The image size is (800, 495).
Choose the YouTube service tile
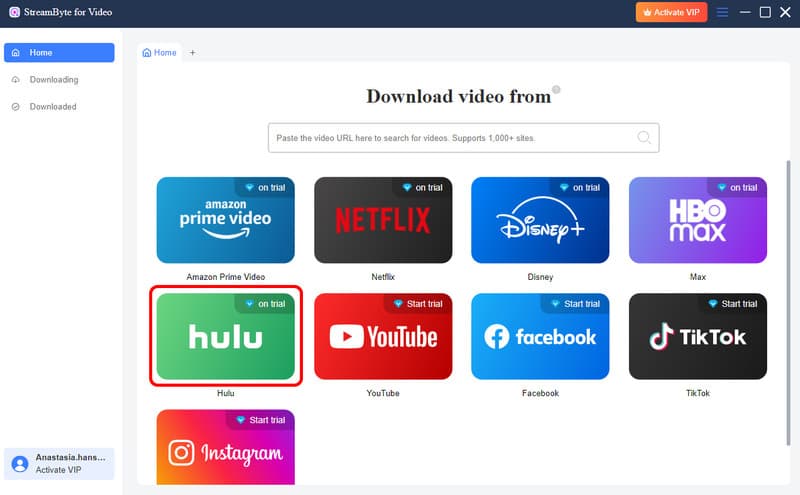383,336
